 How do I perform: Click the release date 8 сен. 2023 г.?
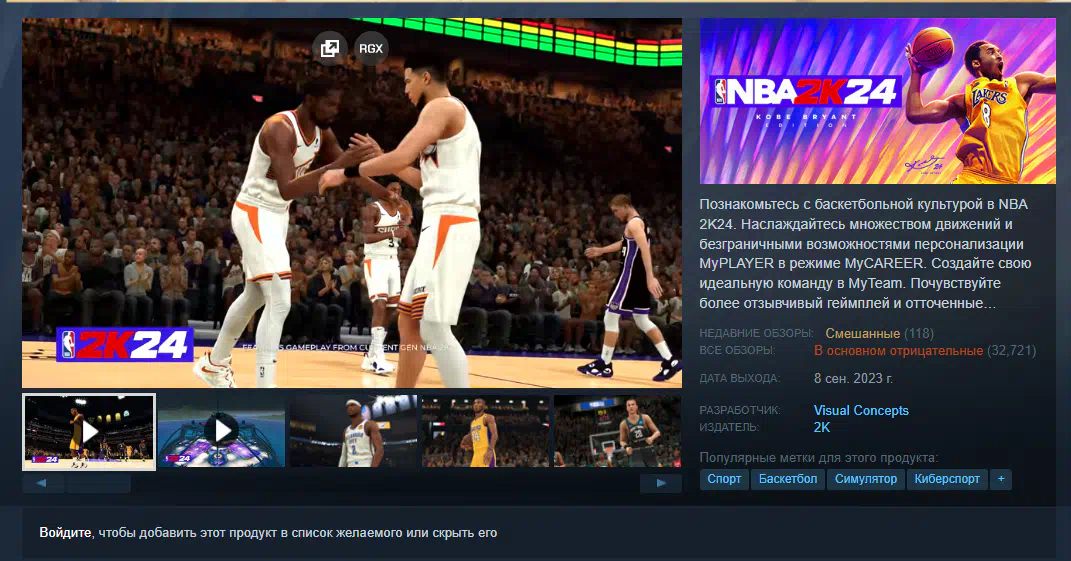tap(853, 378)
